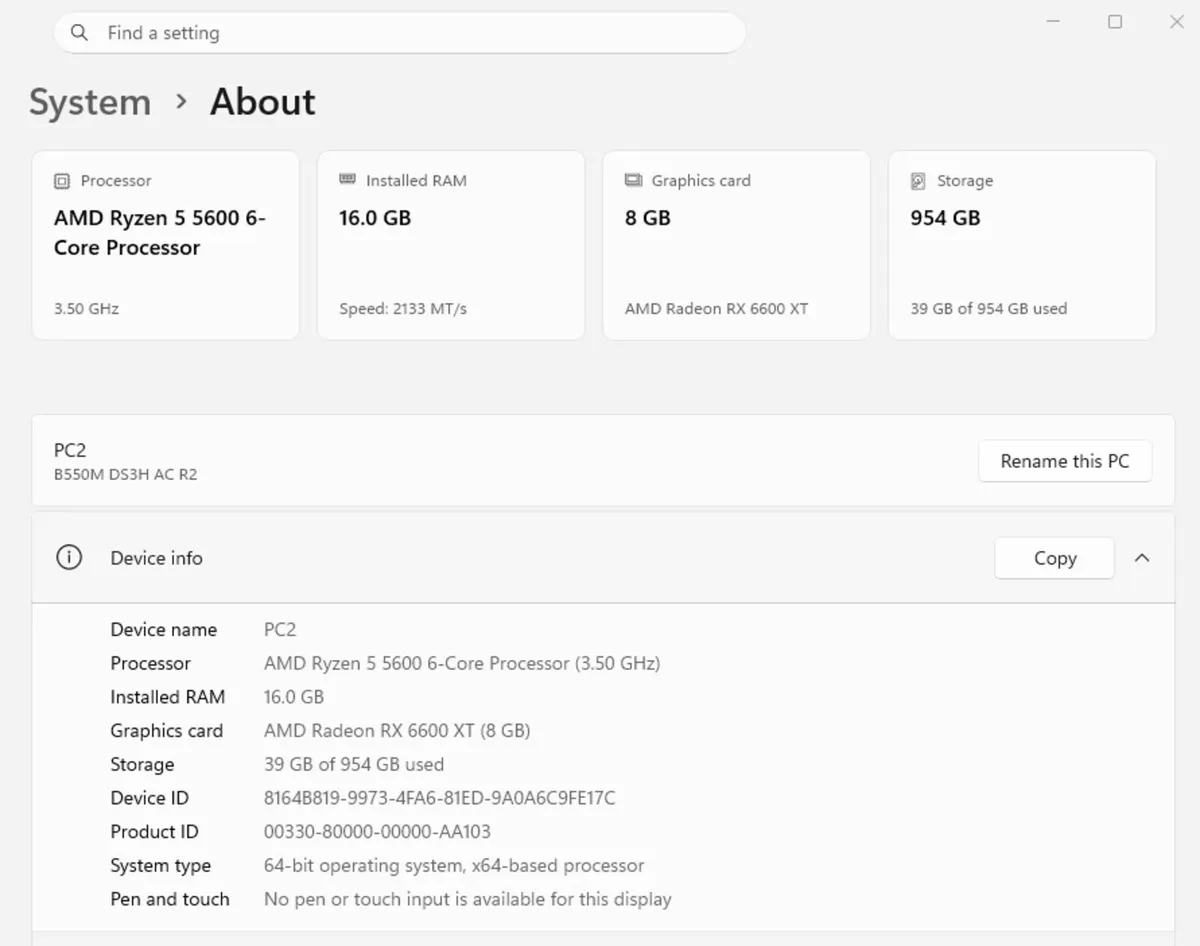Click the Pen and touch value text
The image size is (1200, 946).
tap(468, 900)
